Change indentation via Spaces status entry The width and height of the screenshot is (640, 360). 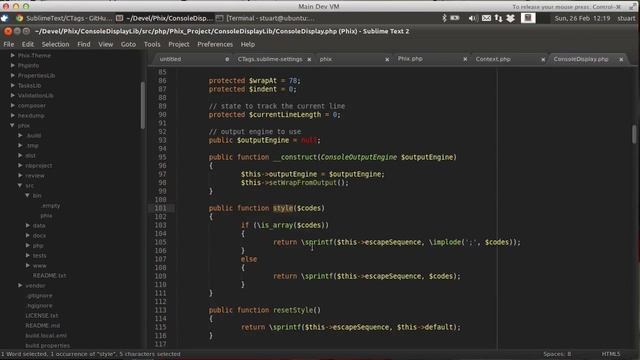[557, 354]
